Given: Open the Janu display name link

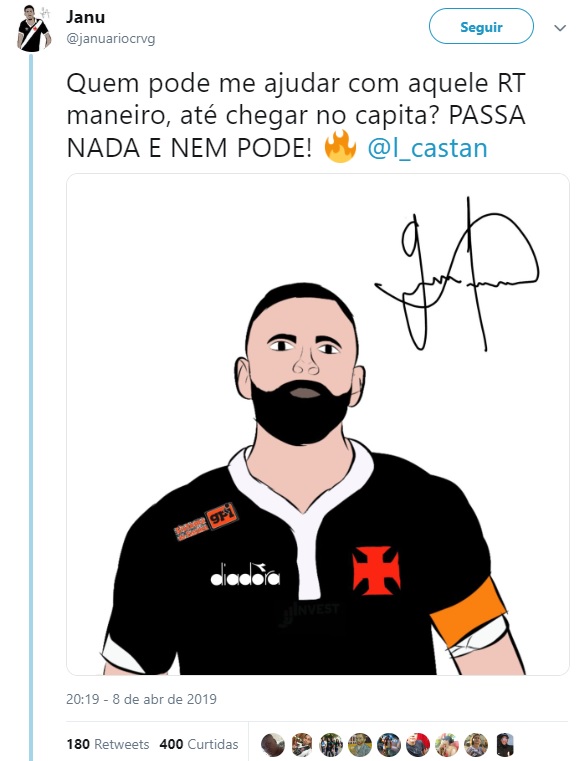Looking at the screenshot, I should (85, 17).
